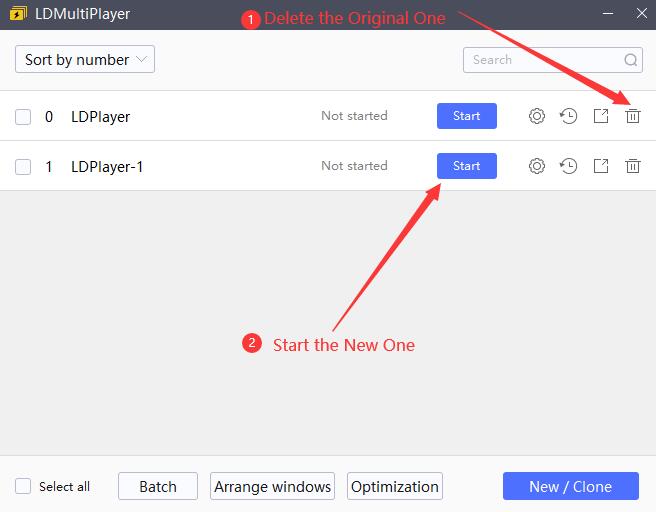This screenshot has height=512, width=656.
Task: Click Arrange windows button
Action: 272,486
